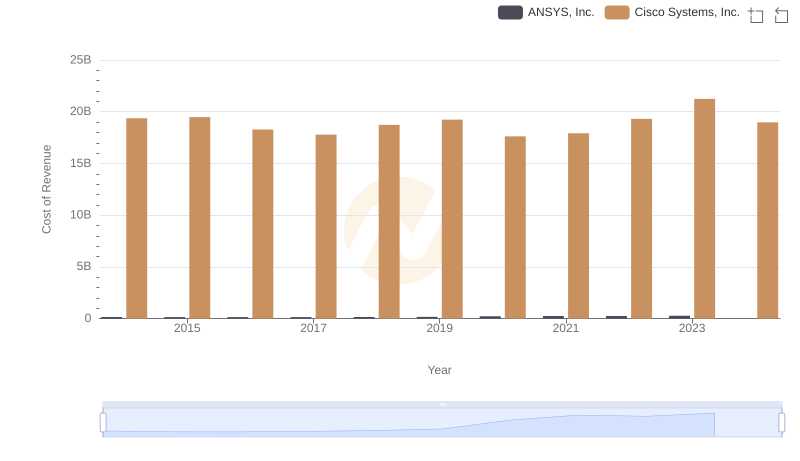Click the zoom-in selection icon in the toolbar

click(756, 14)
